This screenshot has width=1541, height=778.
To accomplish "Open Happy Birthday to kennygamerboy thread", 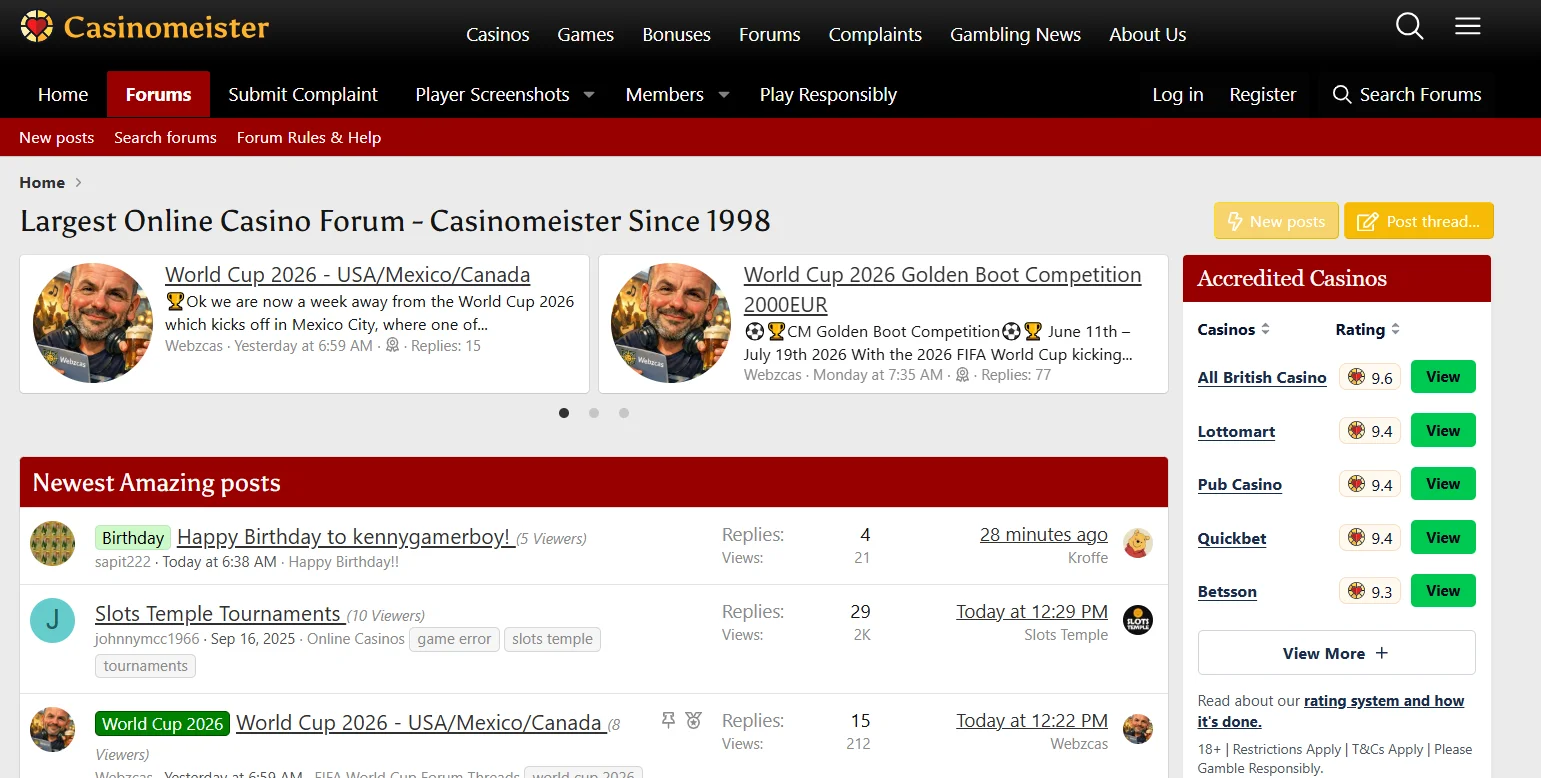I will pos(345,537).
